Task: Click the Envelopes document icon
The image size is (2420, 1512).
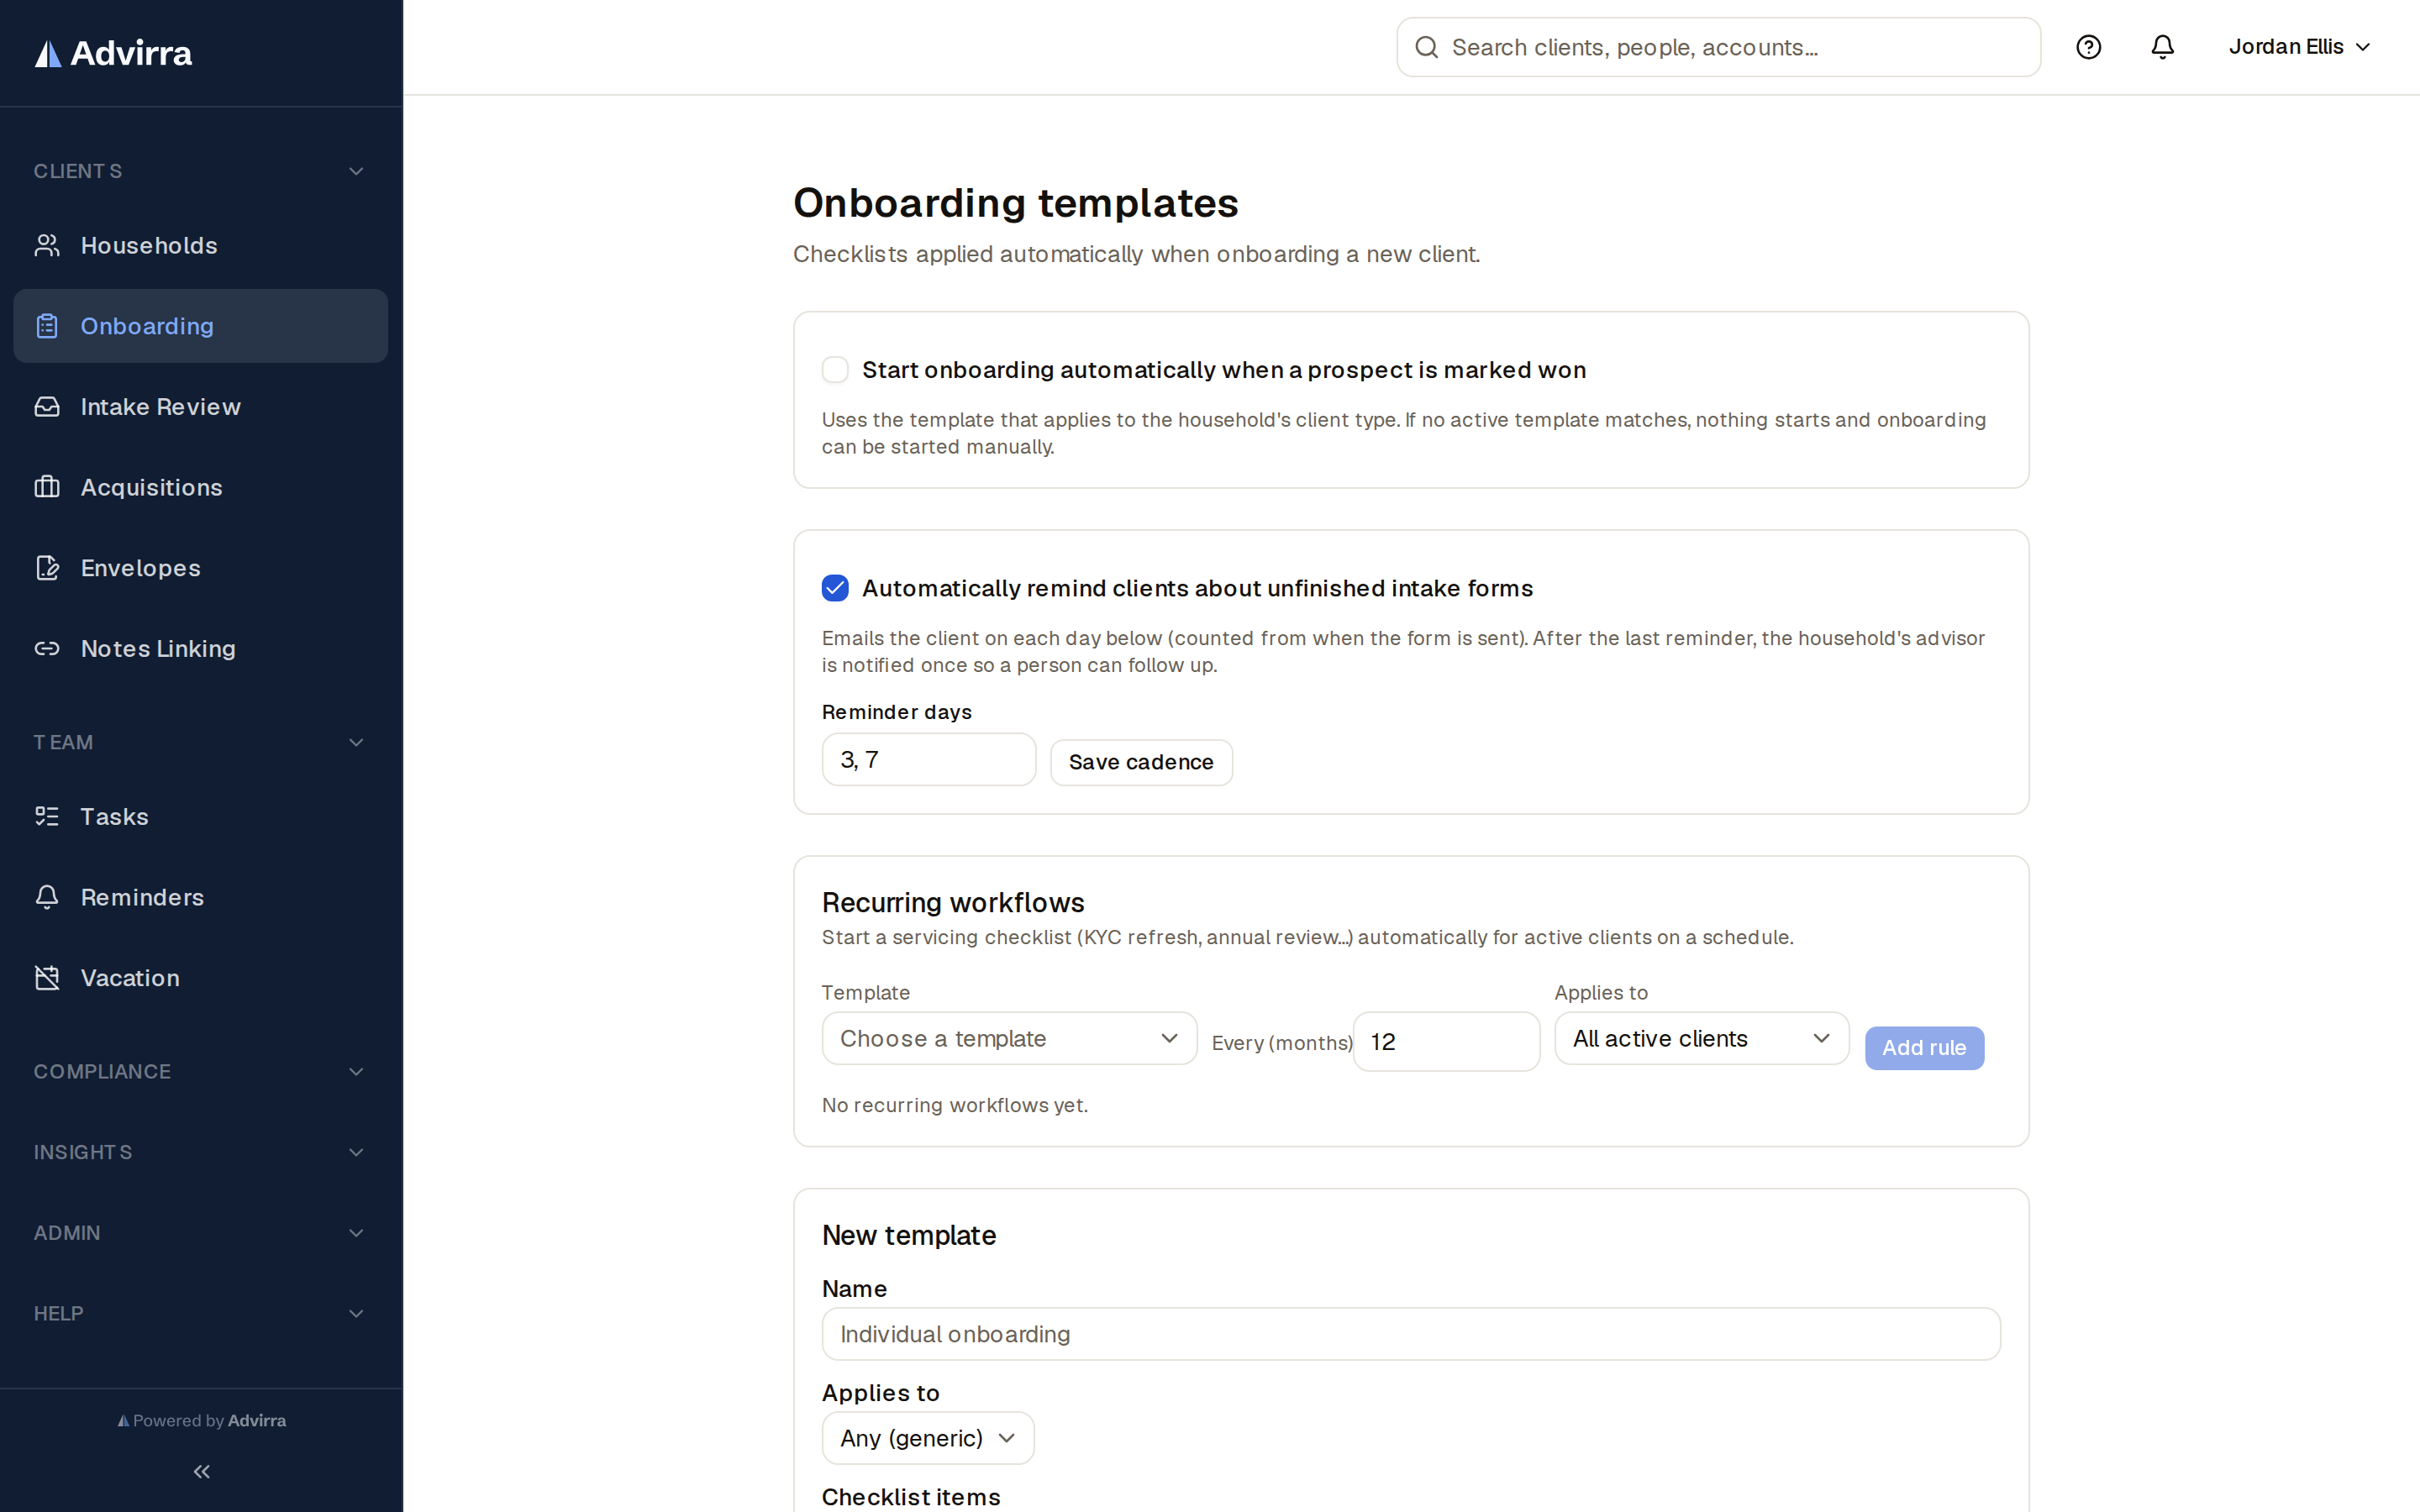Action: 47,568
